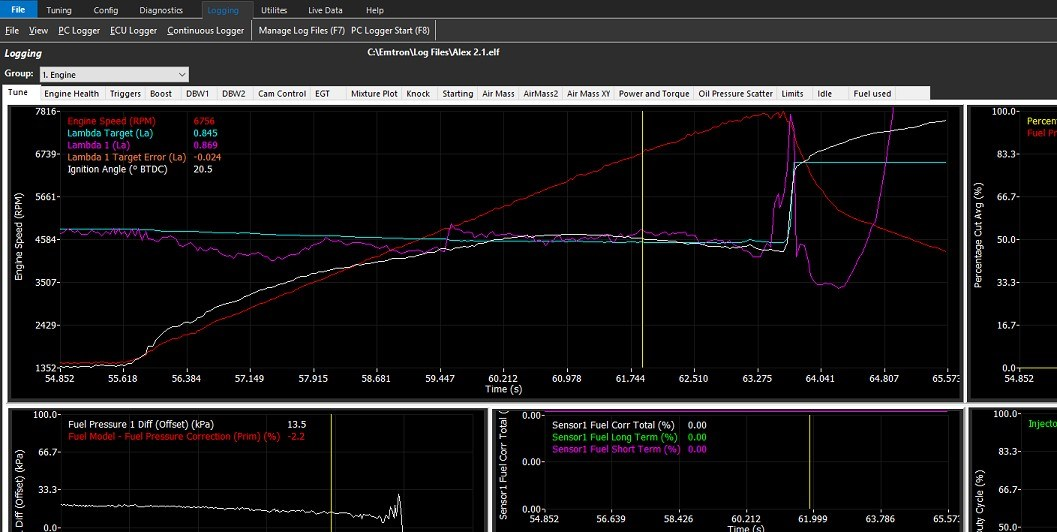Switch to Oil Pressure Scatter tab

coord(735,94)
